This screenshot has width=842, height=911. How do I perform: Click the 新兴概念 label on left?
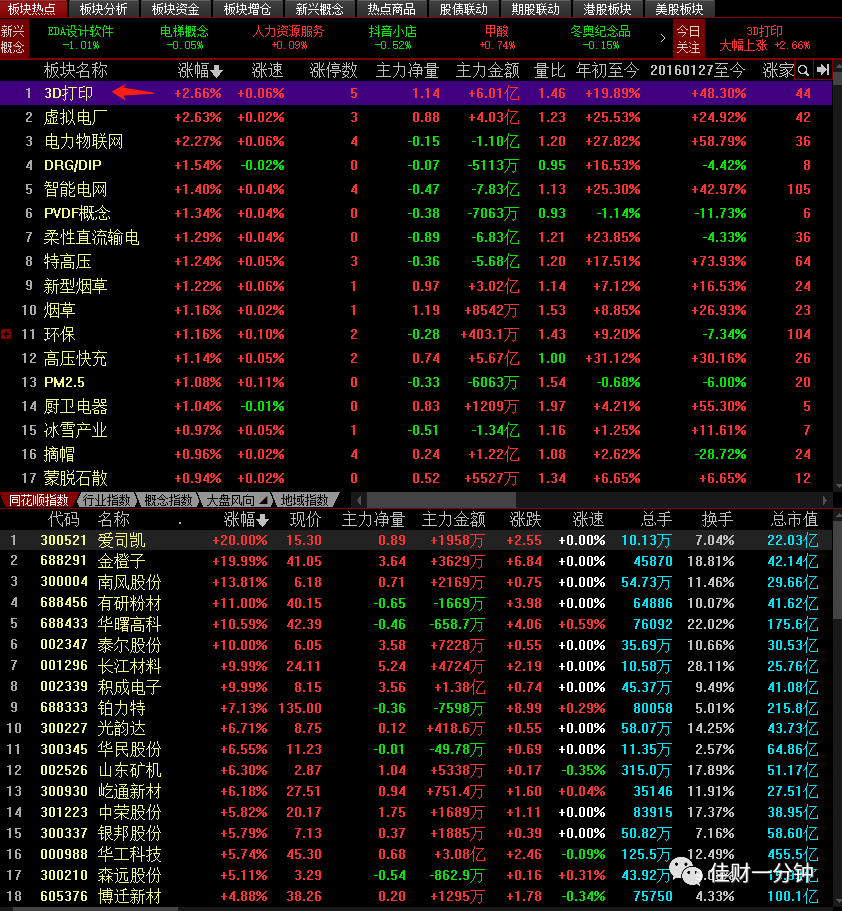[13, 39]
